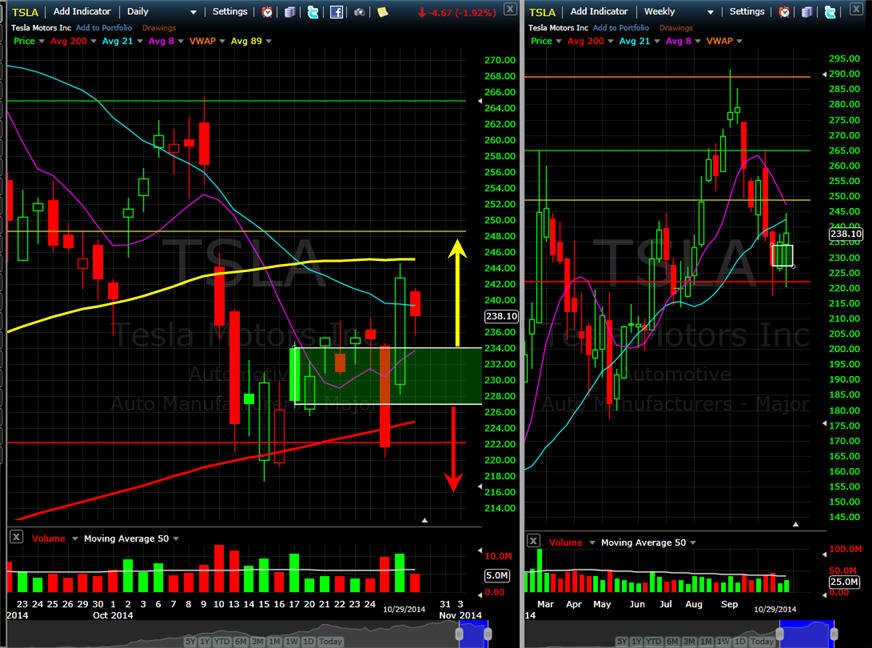Select 1D range in Daily chart
Image resolution: width=872 pixels, height=648 pixels.
[308, 641]
